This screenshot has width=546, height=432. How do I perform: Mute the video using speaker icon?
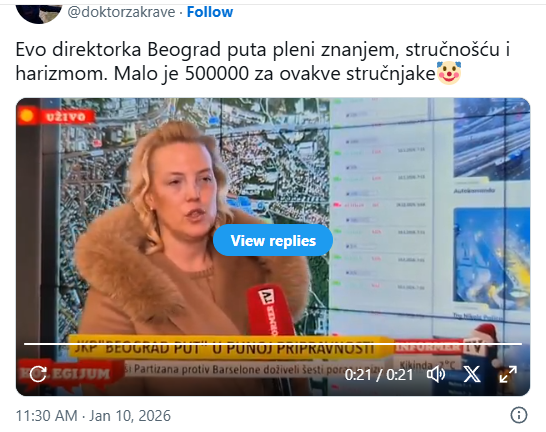click(x=436, y=375)
